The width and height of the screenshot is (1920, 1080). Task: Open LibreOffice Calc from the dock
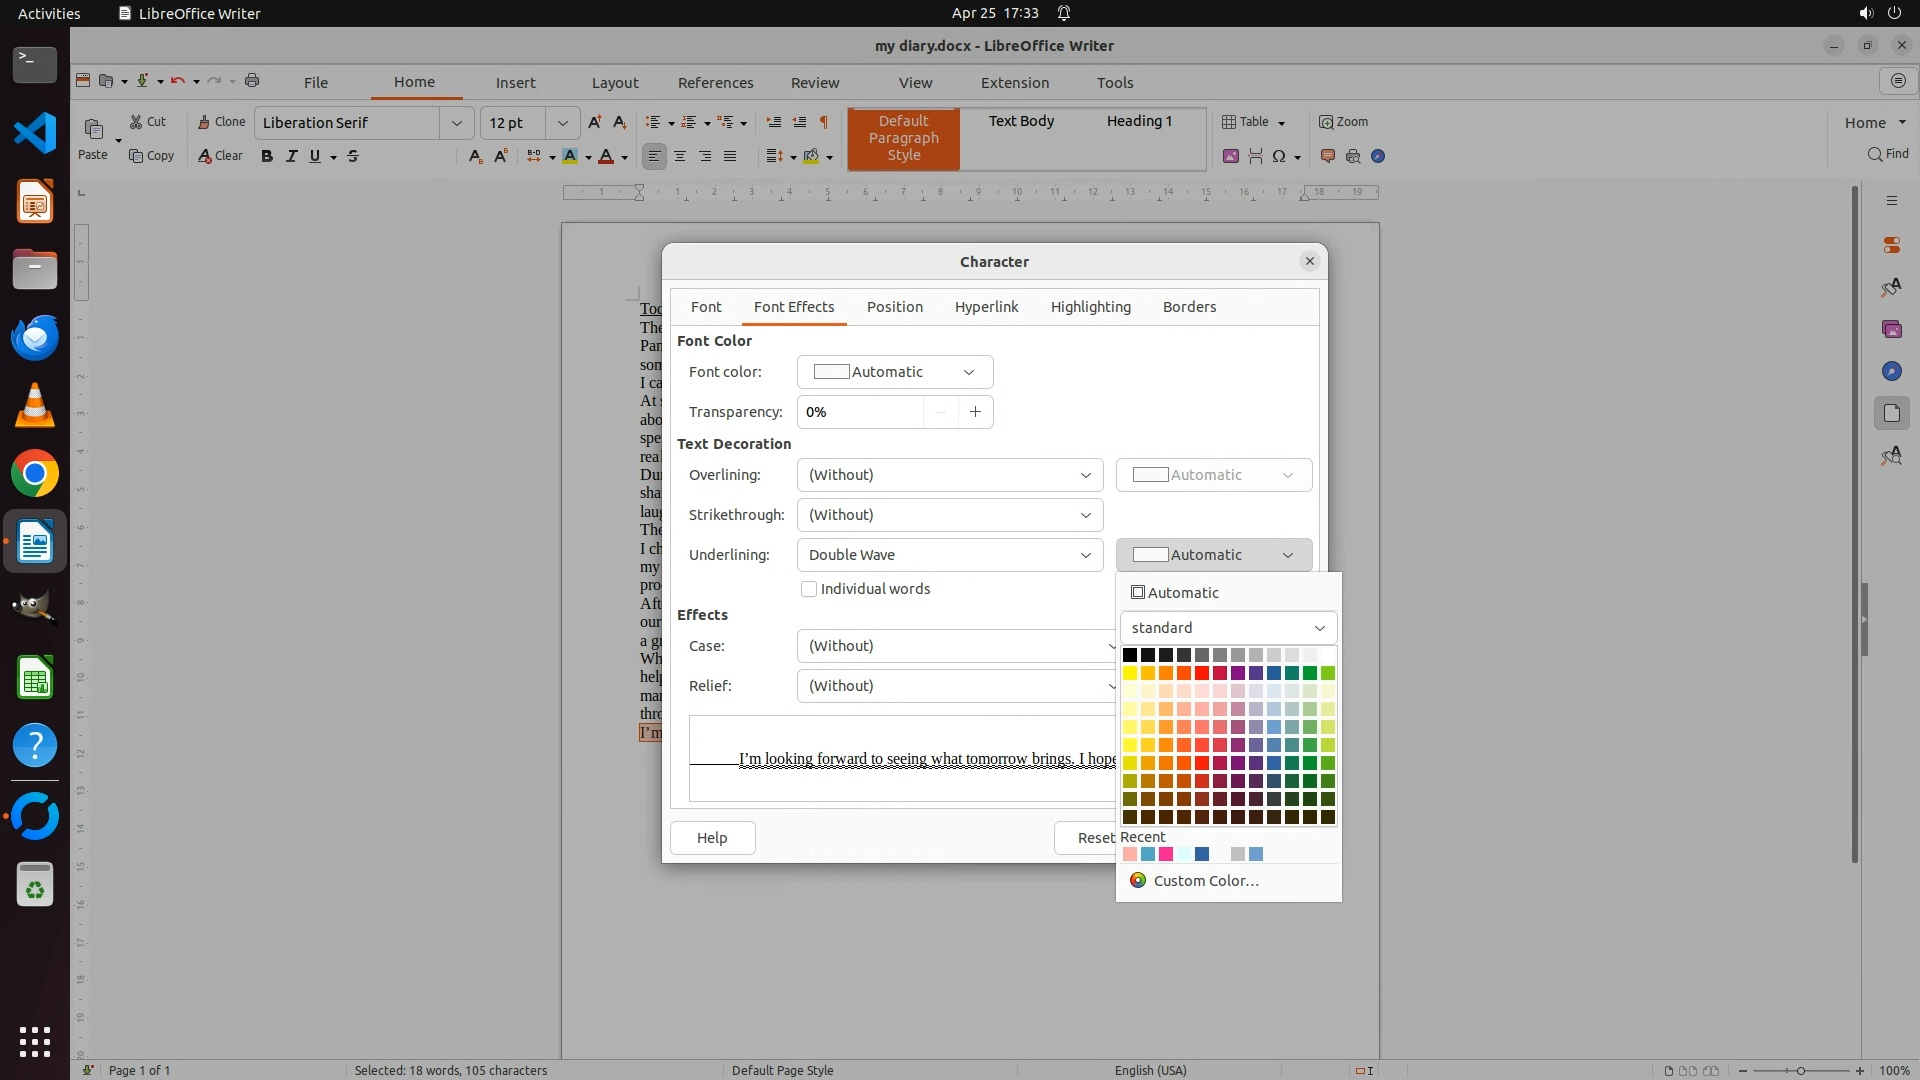click(35, 679)
